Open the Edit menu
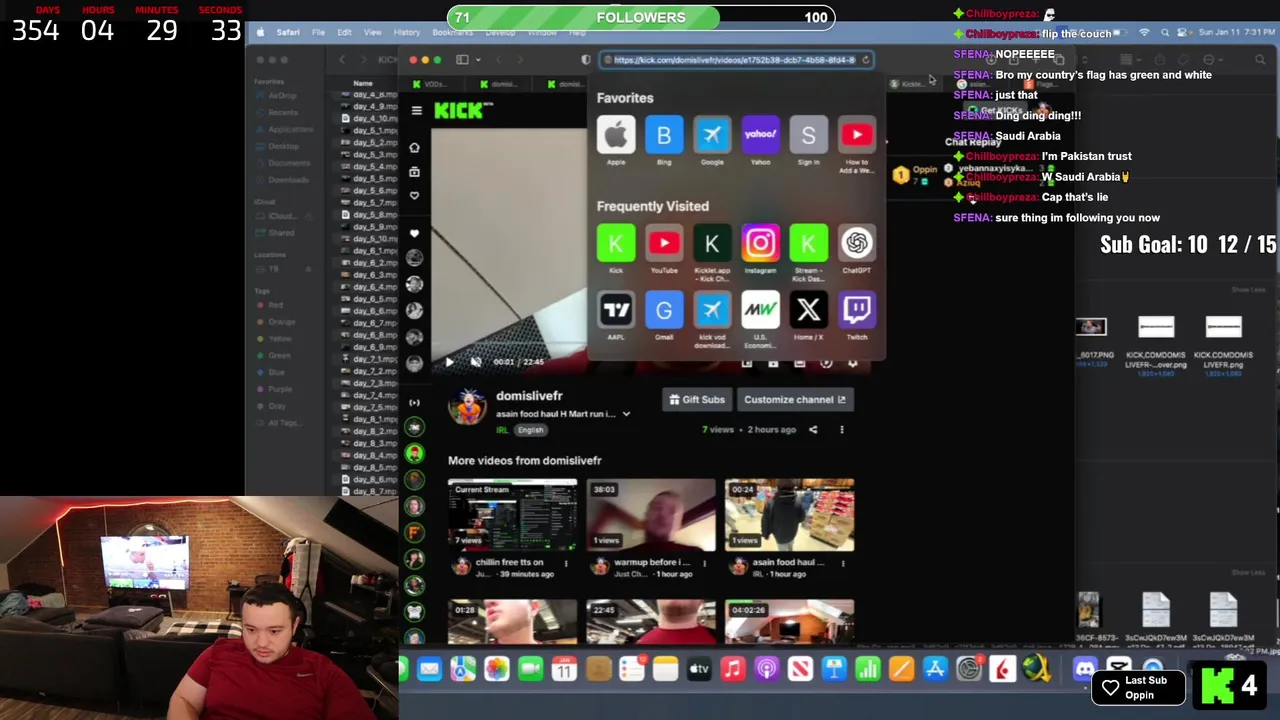This screenshot has height=720, width=1280. [x=344, y=33]
